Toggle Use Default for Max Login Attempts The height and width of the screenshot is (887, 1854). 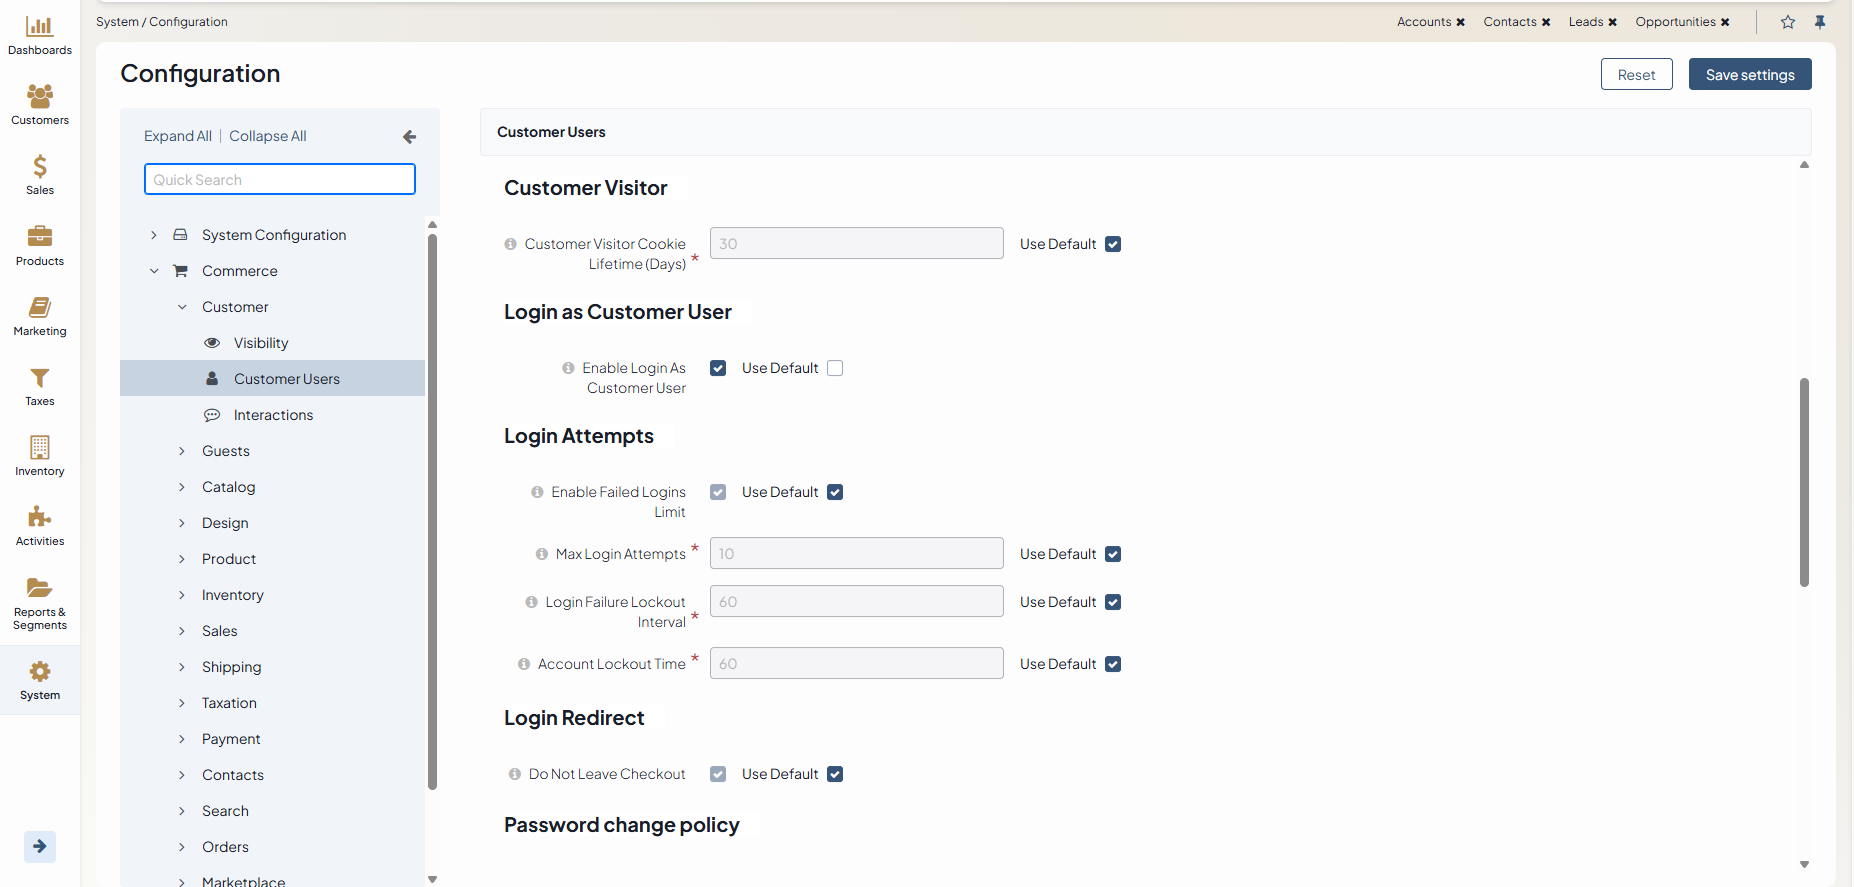[1113, 554]
